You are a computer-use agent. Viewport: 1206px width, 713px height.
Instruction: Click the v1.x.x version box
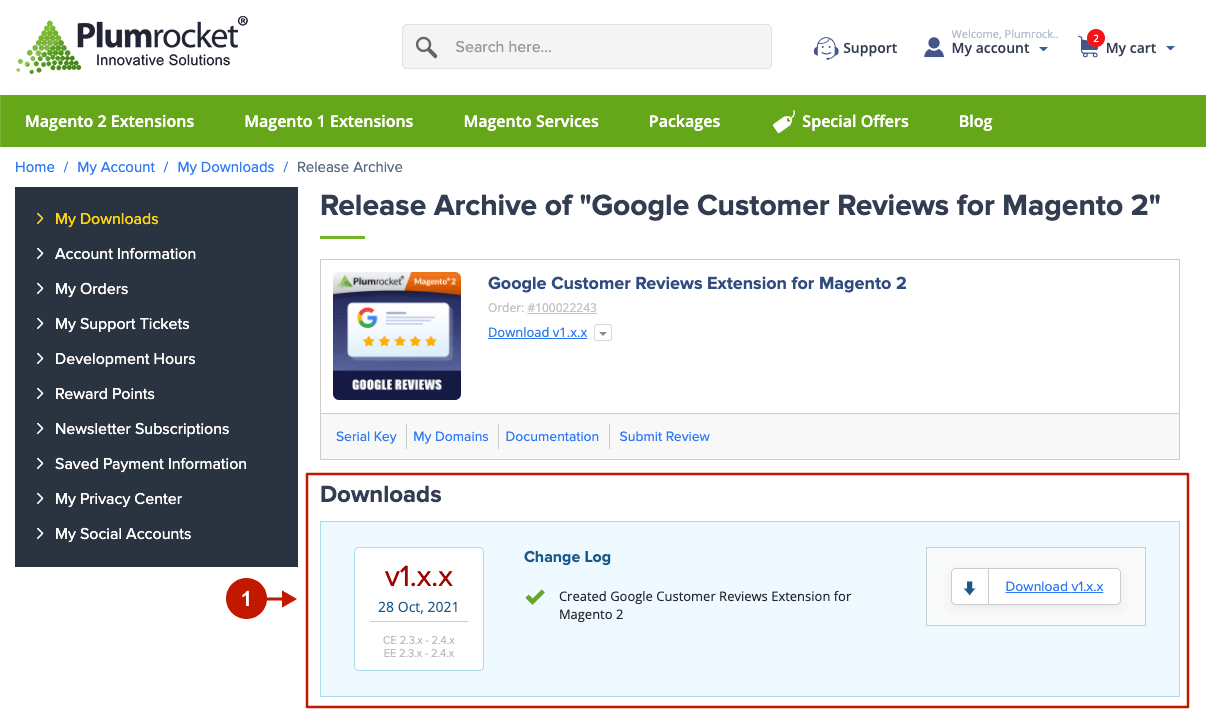coord(419,609)
